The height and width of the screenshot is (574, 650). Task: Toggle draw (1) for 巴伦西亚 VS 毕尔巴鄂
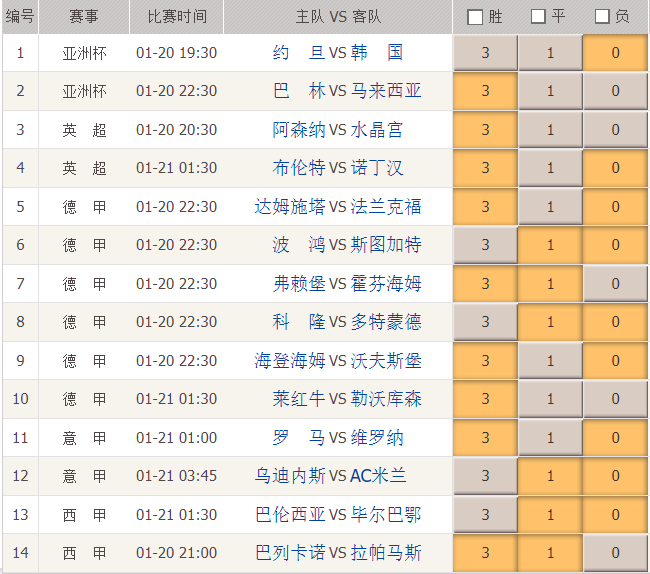(551, 515)
